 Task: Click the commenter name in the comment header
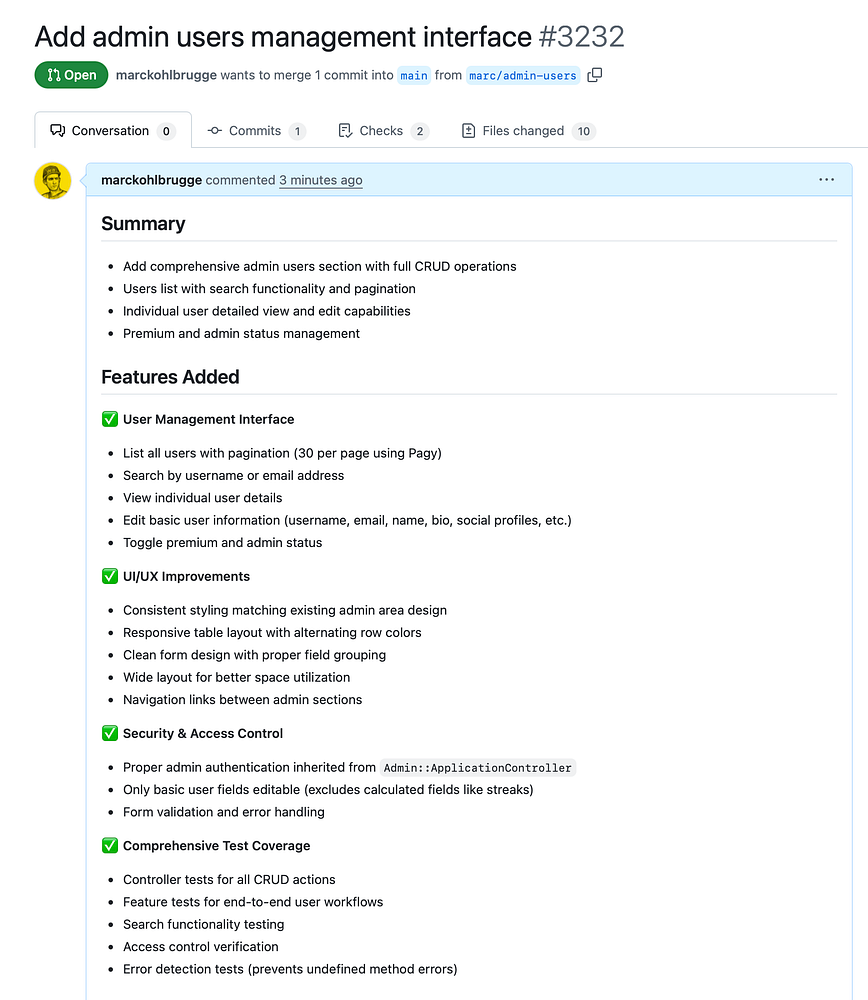(x=152, y=180)
